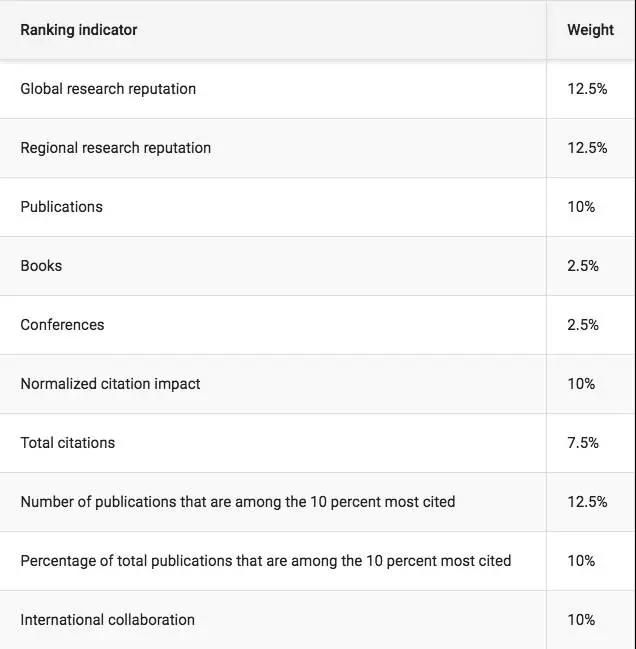Image resolution: width=636 pixels, height=649 pixels.
Task: Select Number of publications among 10 percent row
Action: [x=318, y=502]
